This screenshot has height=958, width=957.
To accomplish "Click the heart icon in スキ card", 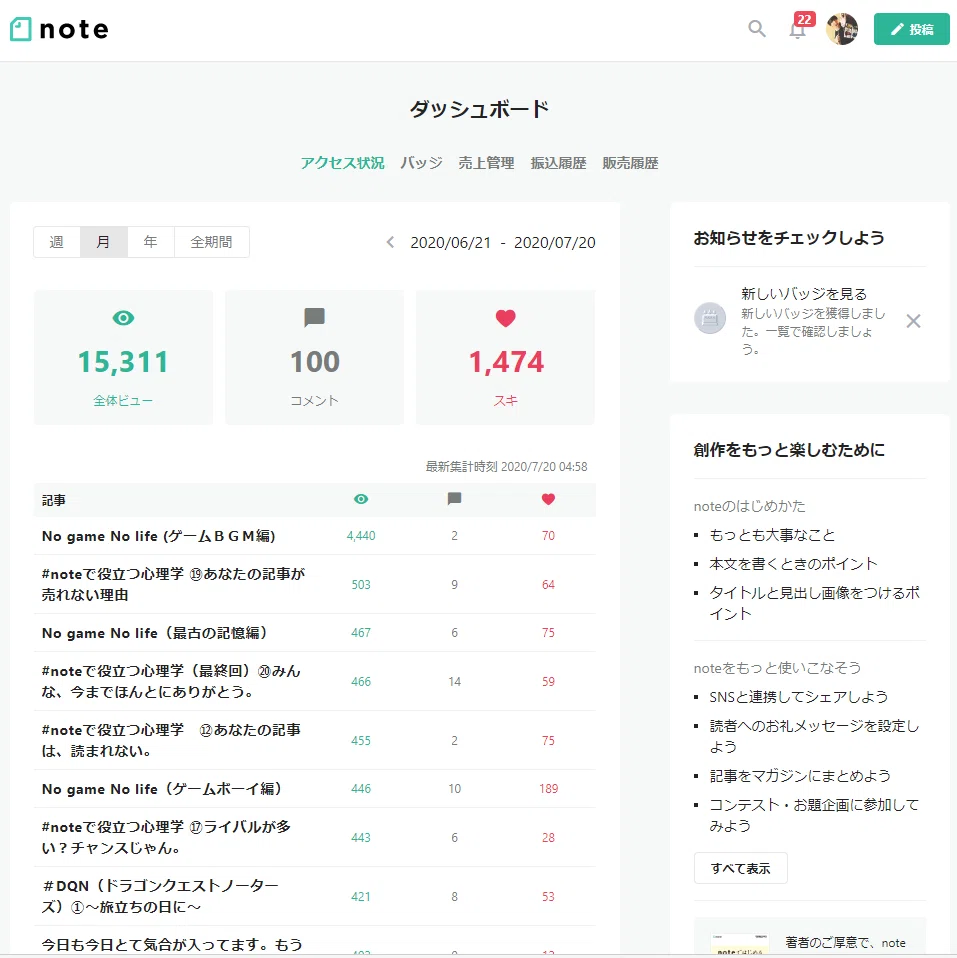I will pos(505,318).
